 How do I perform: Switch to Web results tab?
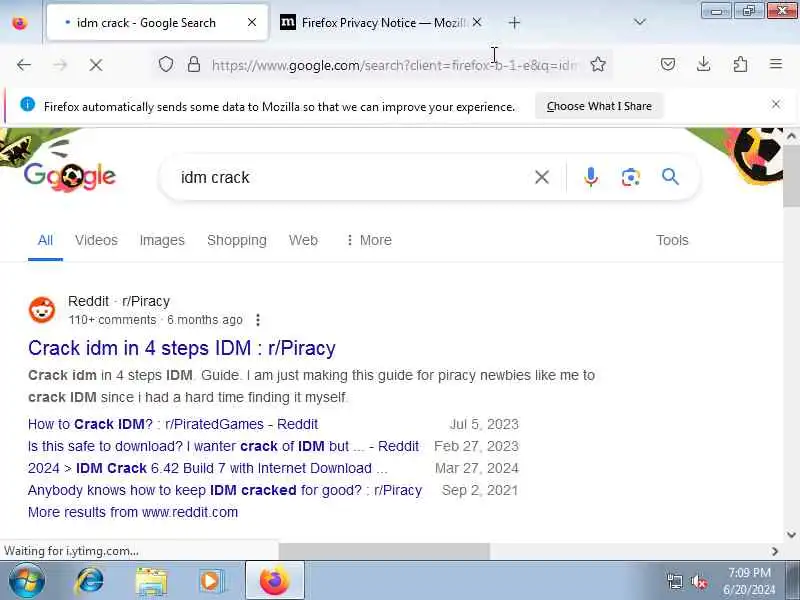point(303,240)
